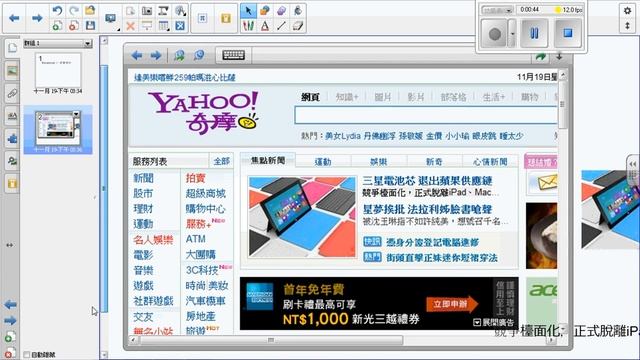The height and width of the screenshot is (360, 640).
Task: Open the recorder menu dropdown
Action: [x=497, y=10]
